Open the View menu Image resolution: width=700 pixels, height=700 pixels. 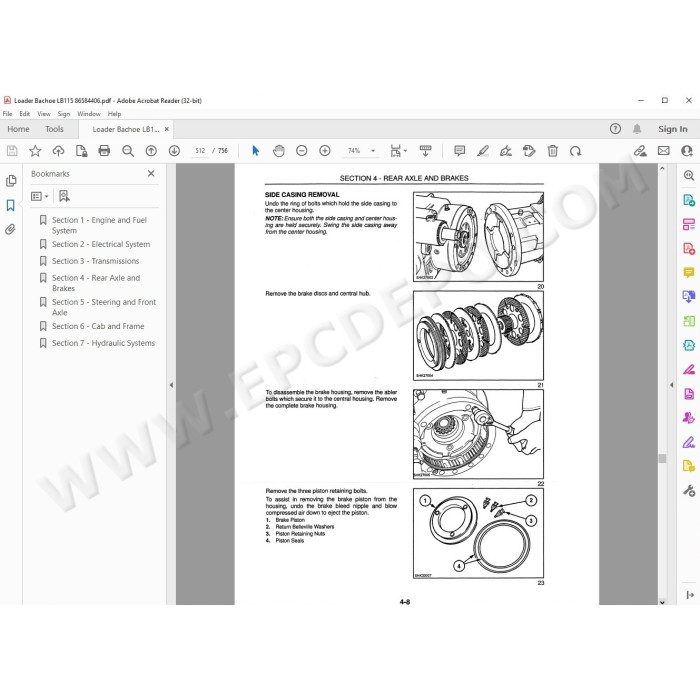click(44, 114)
